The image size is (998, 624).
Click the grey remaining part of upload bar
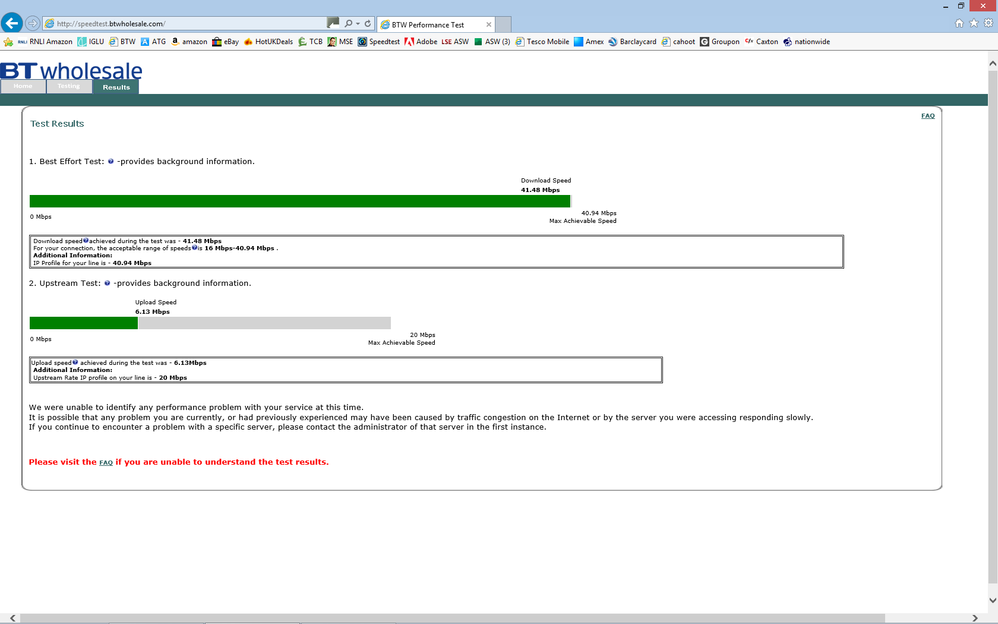click(x=265, y=323)
